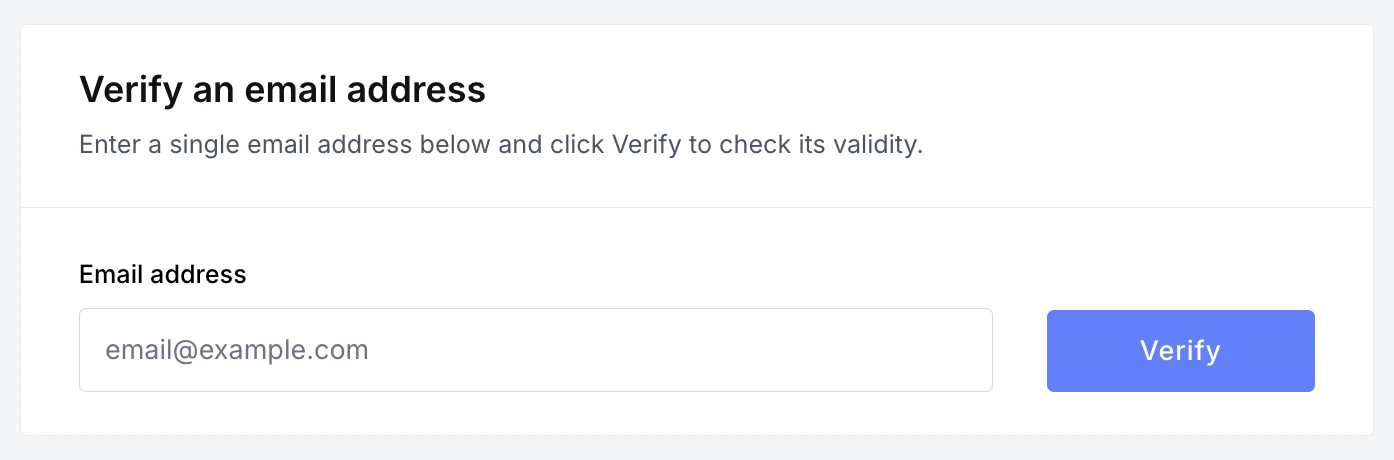Click the email@example.com placeholder text
1394x460 pixels.
coord(237,350)
